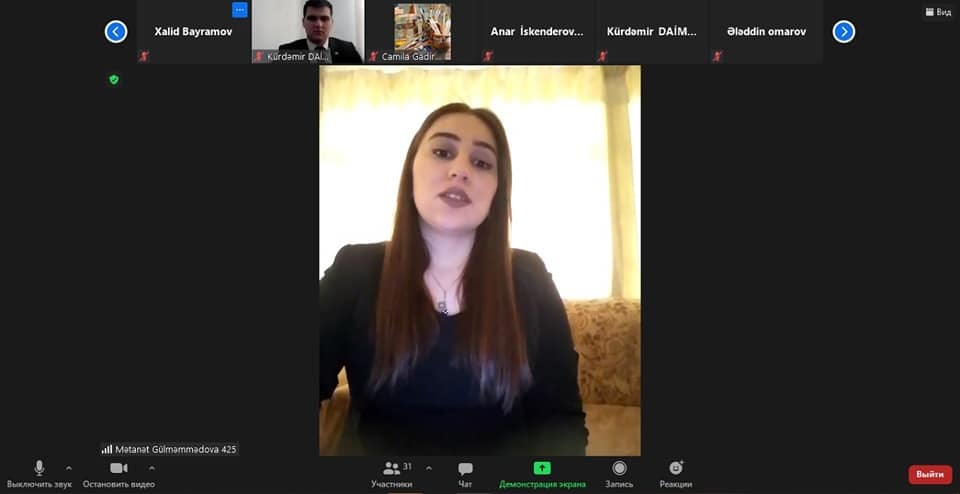960x494 pixels.
Task: Open blue more-options on Xalid Bayramov tile
Action: pyautogui.click(x=239, y=10)
